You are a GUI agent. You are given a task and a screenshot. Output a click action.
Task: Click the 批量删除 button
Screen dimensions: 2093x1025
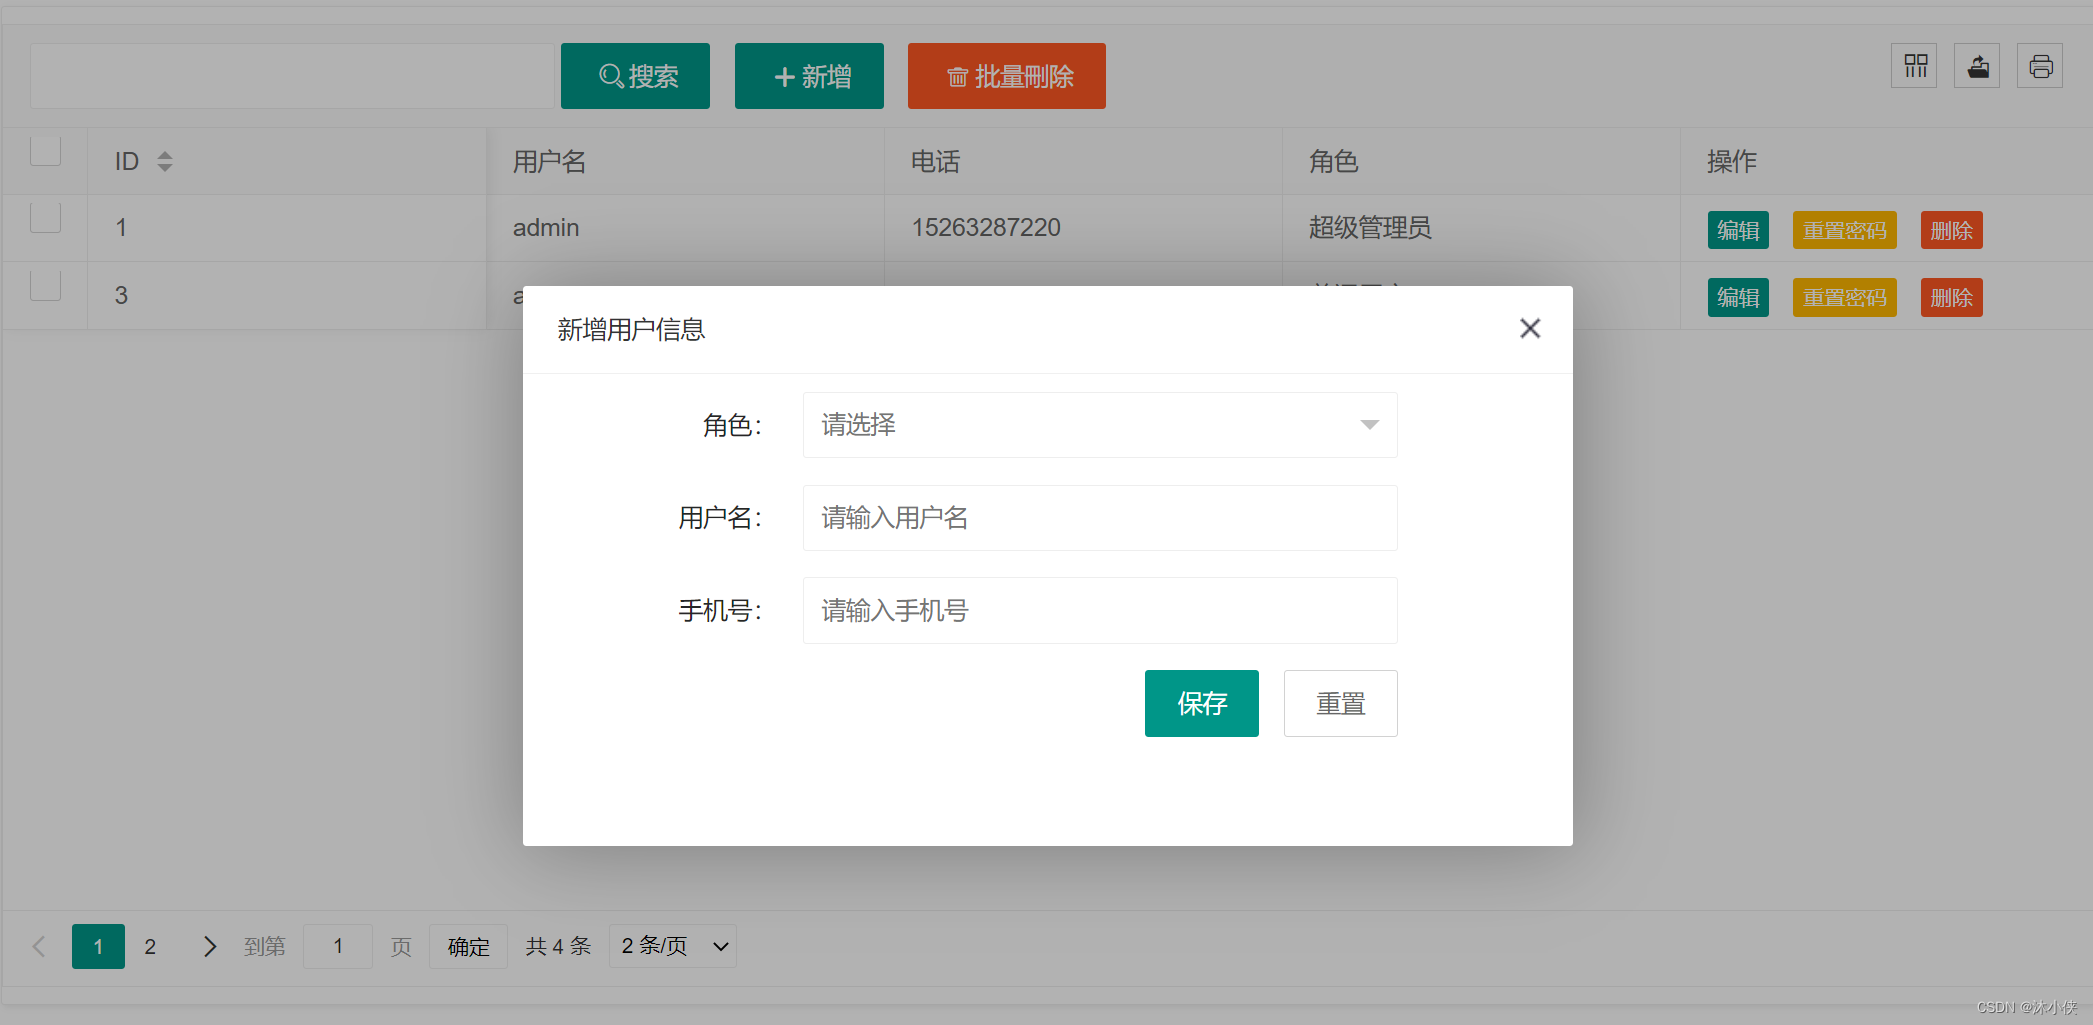click(x=1007, y=76)
